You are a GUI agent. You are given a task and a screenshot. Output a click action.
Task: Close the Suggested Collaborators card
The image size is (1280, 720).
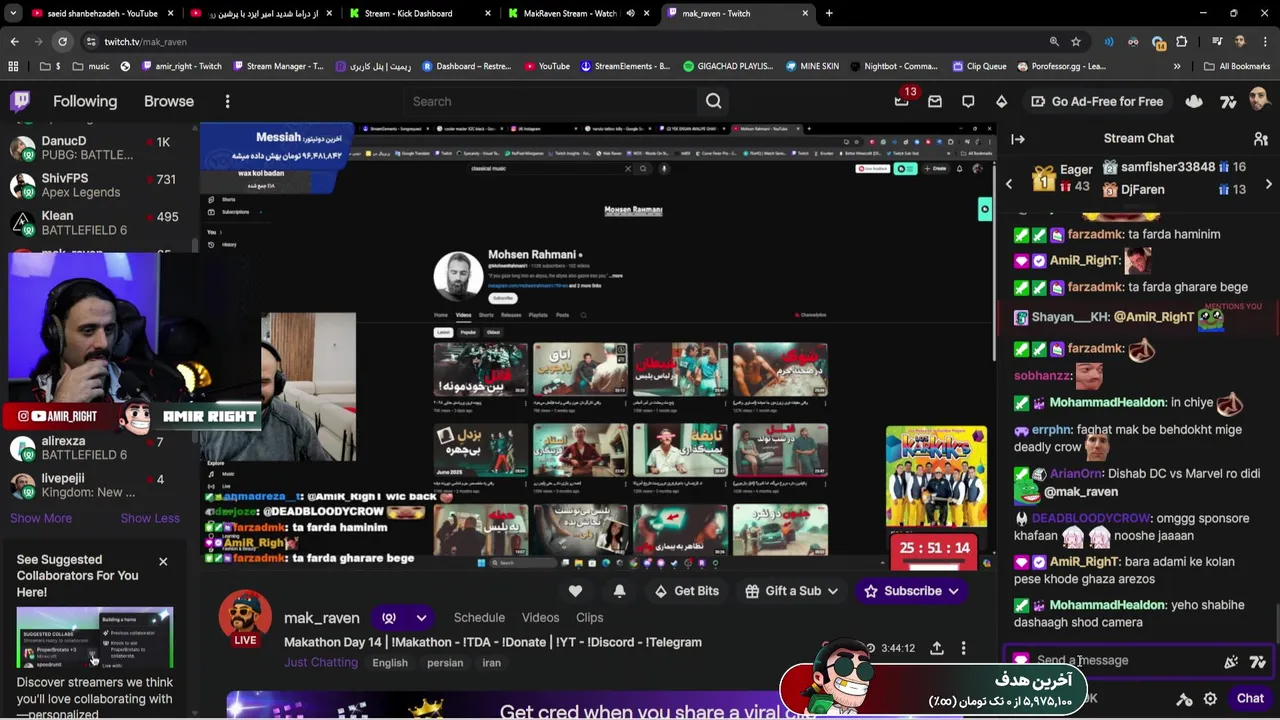coord(163,562)
